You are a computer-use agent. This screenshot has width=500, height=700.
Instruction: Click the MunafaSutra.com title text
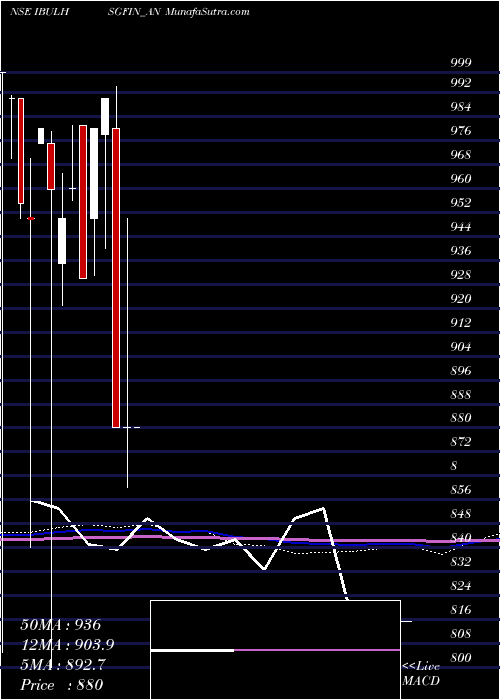coord(207,12)
